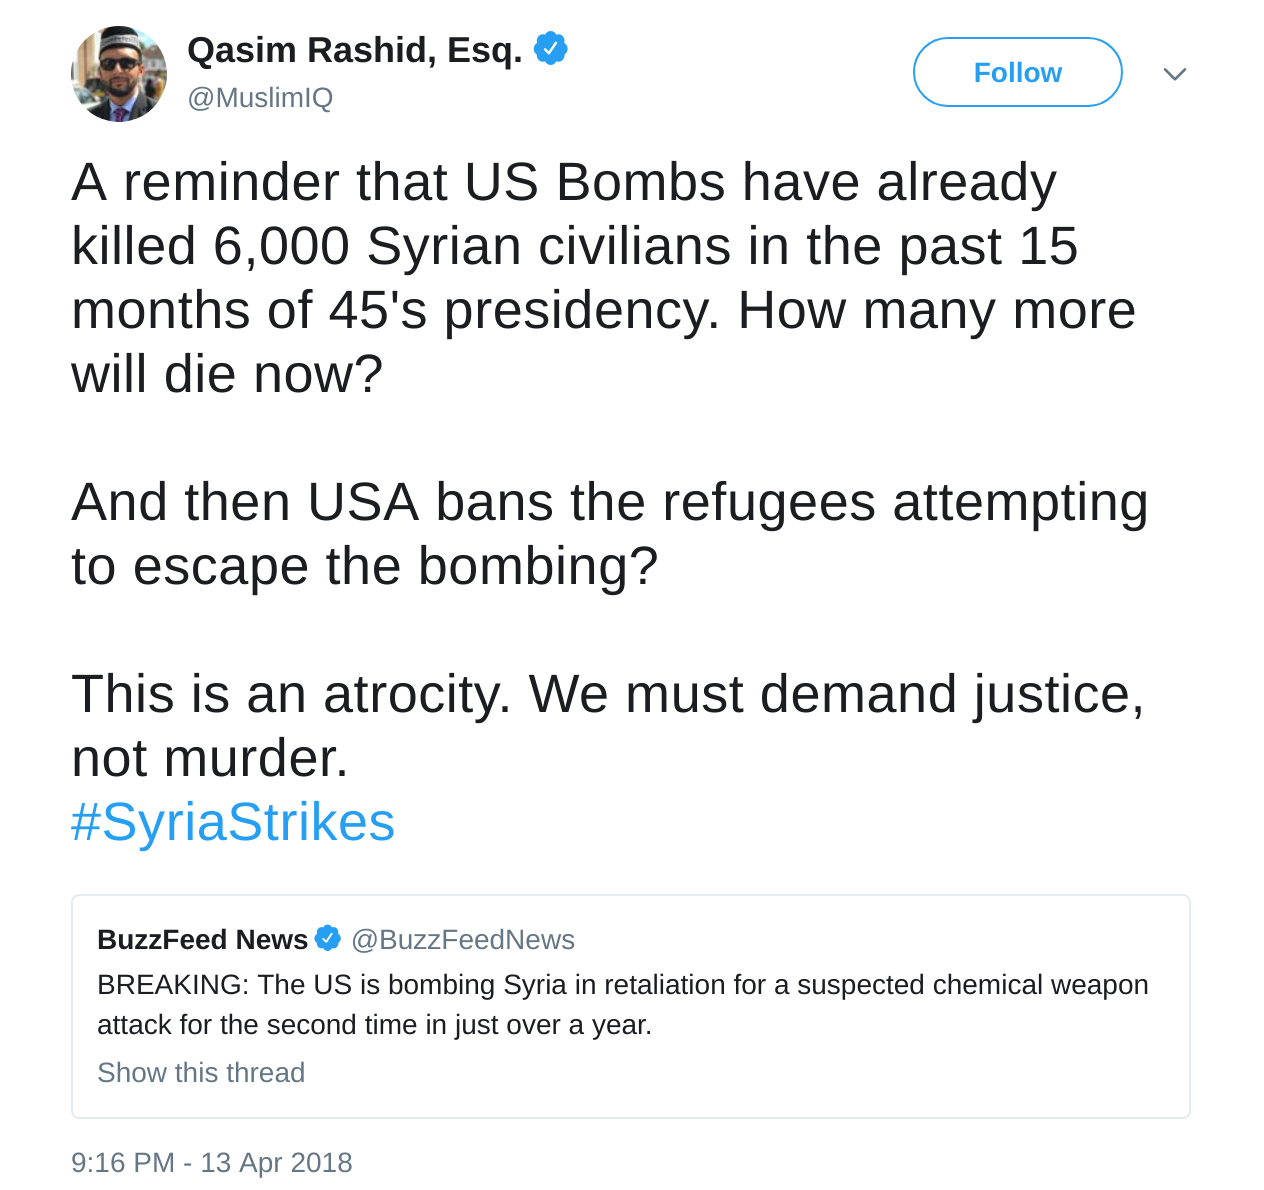1264x1190 pixels.
Task: Expand the tweet options chevron
Action: coord(1175,74)
